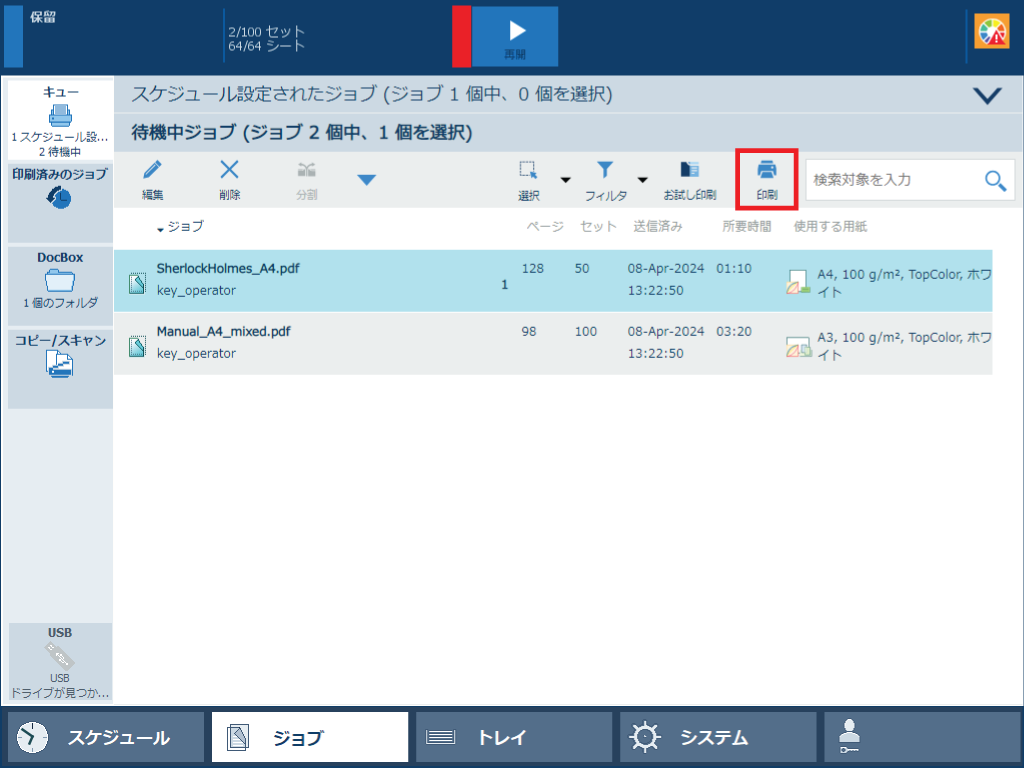1024x768 pixels.
Task: Switch to the Schedule (スケジュール) tab
Action: [106, 738]
